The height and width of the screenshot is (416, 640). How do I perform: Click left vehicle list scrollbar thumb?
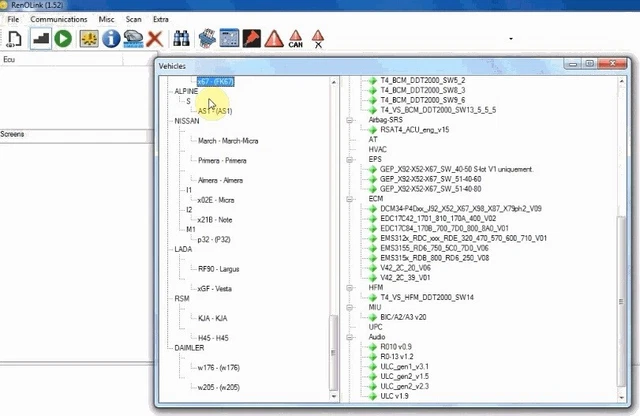(x=333, y=352)
